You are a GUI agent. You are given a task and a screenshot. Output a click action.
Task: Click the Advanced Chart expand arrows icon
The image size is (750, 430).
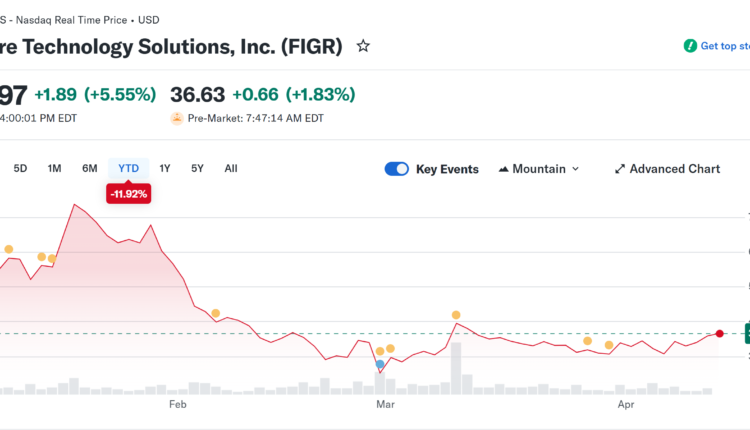click(620, 169)
